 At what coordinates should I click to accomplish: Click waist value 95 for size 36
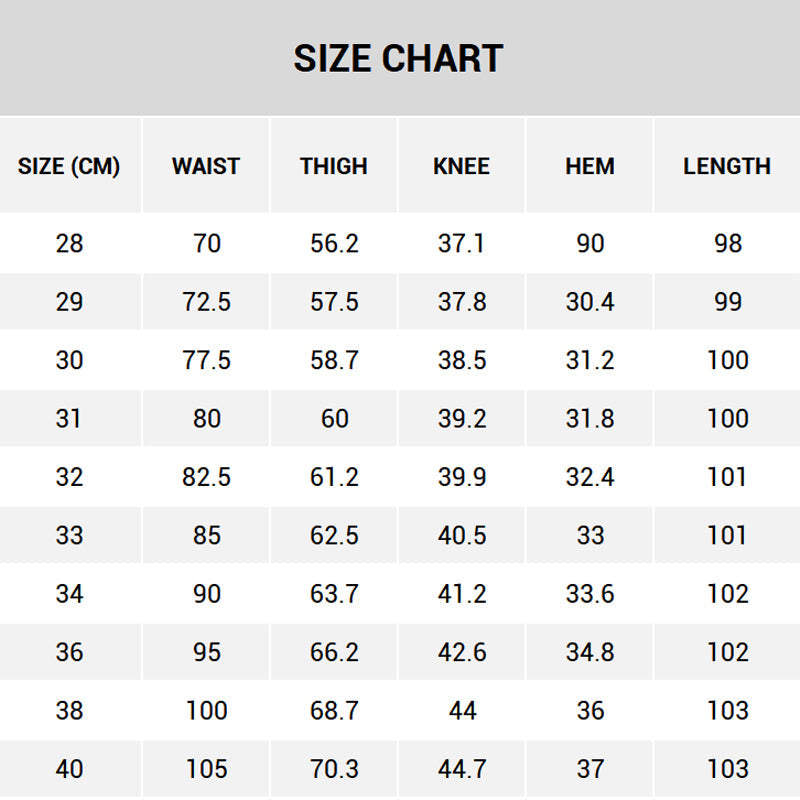click(206, 652)
